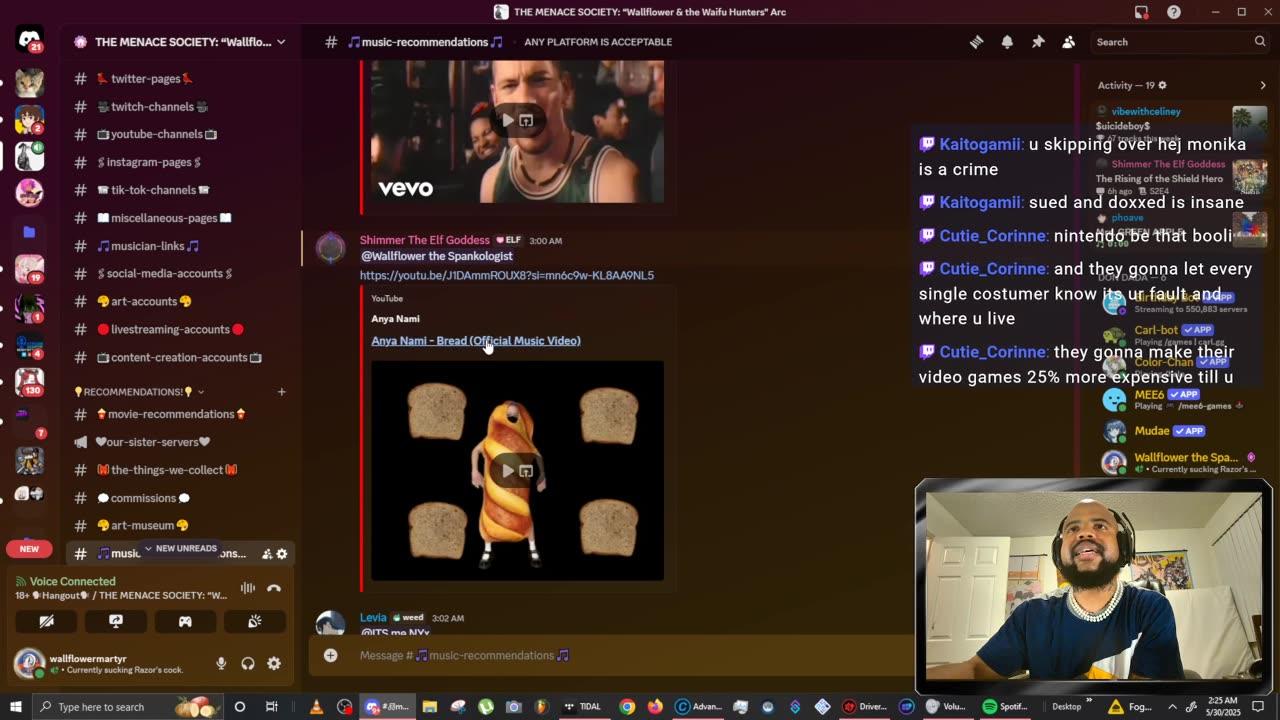Click Shimmer The Elf Goddess username
Viewport: 1280px width, 720px height.
click(x=425, y=240)
